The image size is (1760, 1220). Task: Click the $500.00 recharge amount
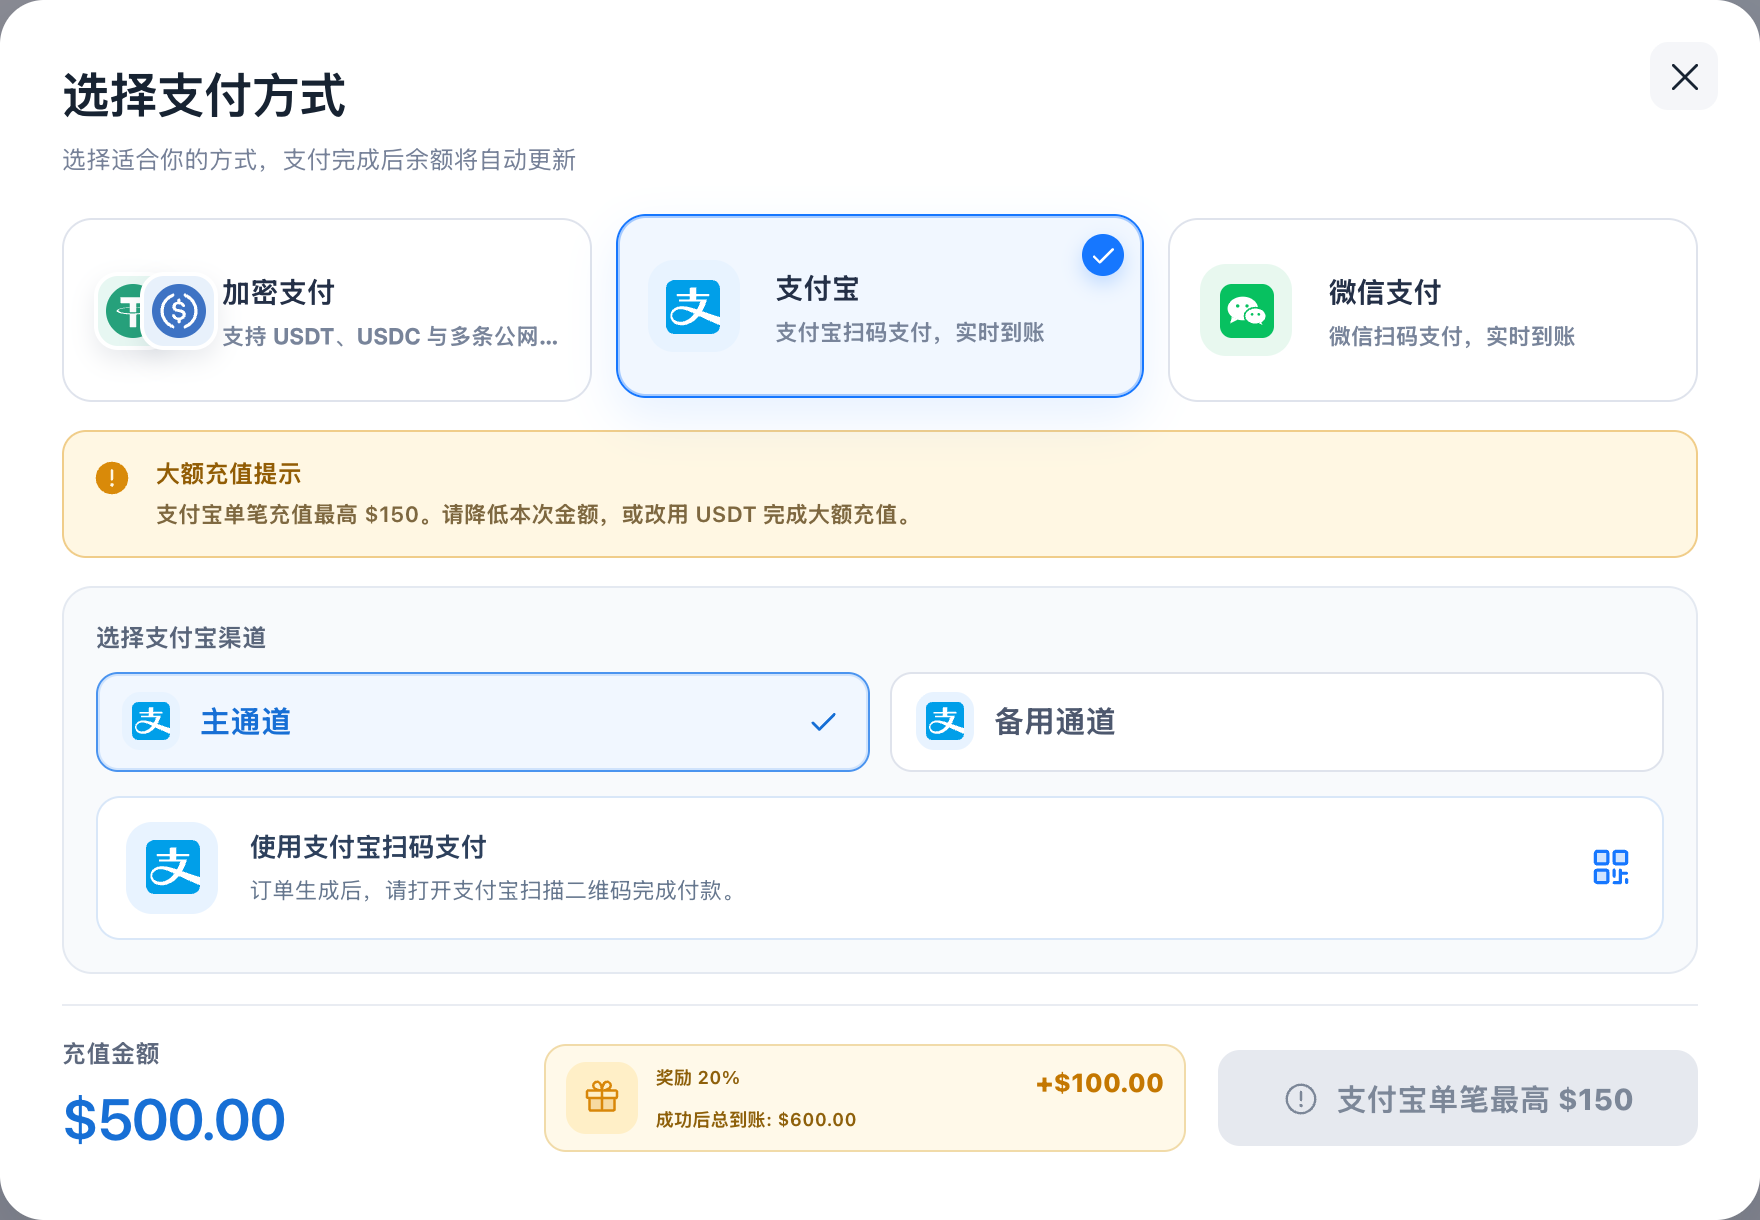coord(174,1119)
